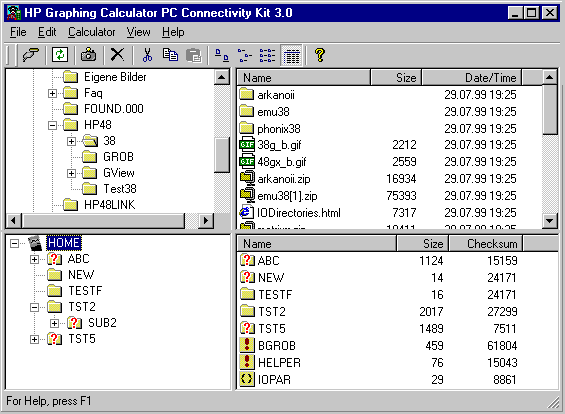Click the TST5 question folder icon in list
The height and width of the screenshot is (414, 565).
click(247, 328)
